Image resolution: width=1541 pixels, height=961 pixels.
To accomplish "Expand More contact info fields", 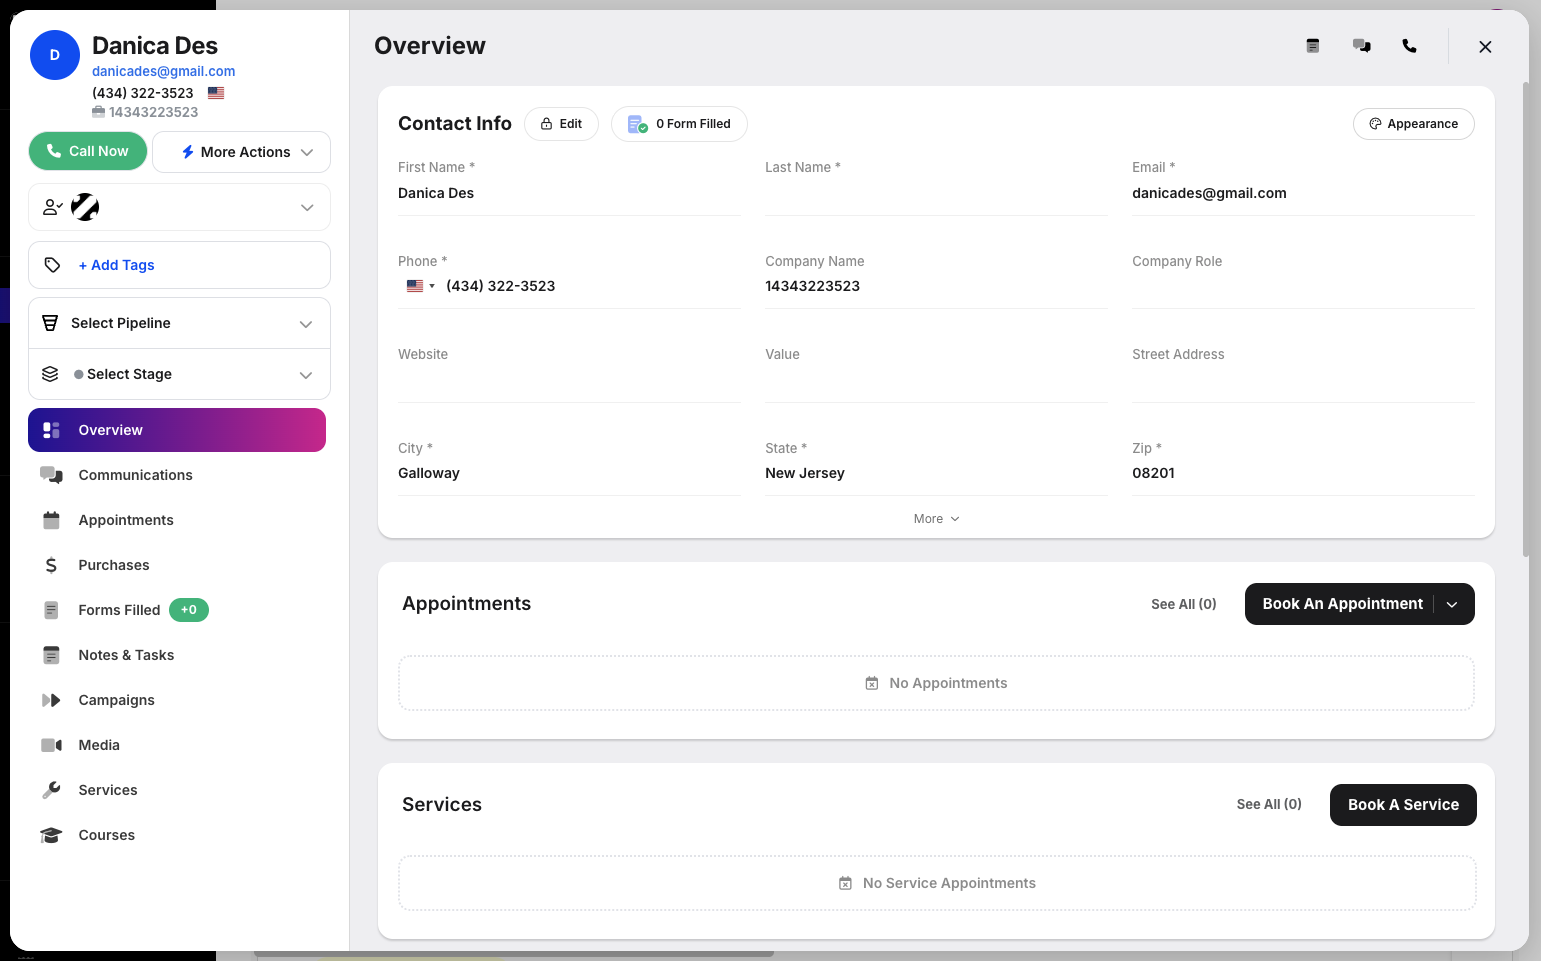I will pos(936,519).
